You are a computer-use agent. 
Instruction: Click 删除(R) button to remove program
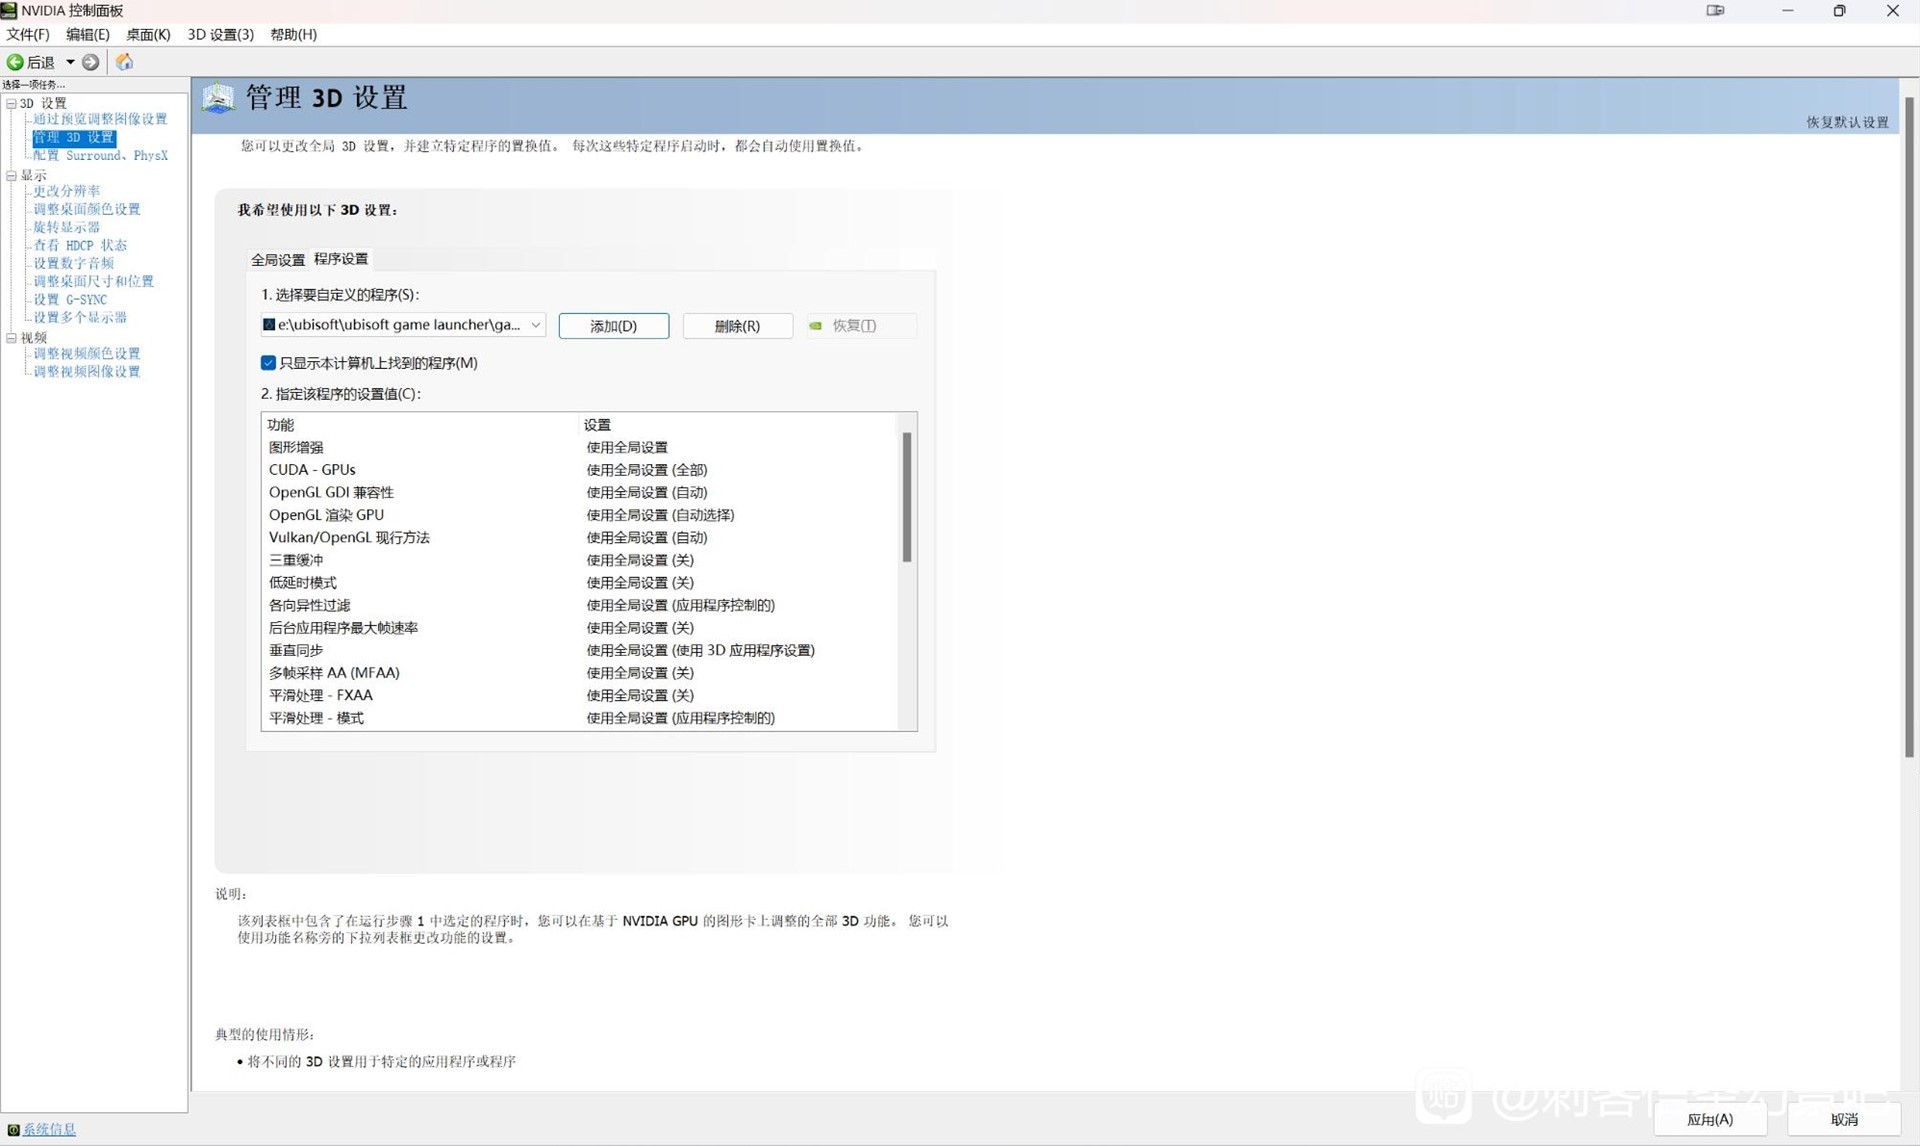[735, 325]
